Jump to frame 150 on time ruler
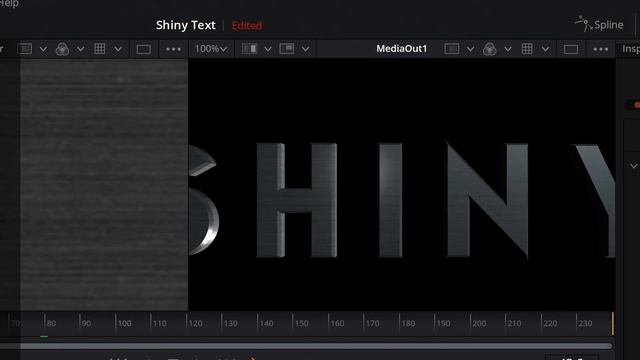Screen dimensions: 640x360 [301, 323]
